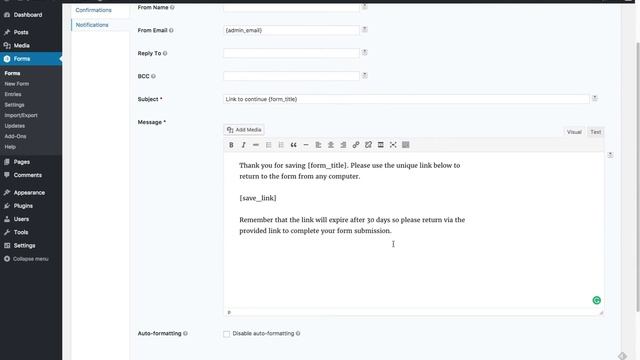Click into the From Email input field
The width and height of the screenshot is (640, 360).
point(291,30)
